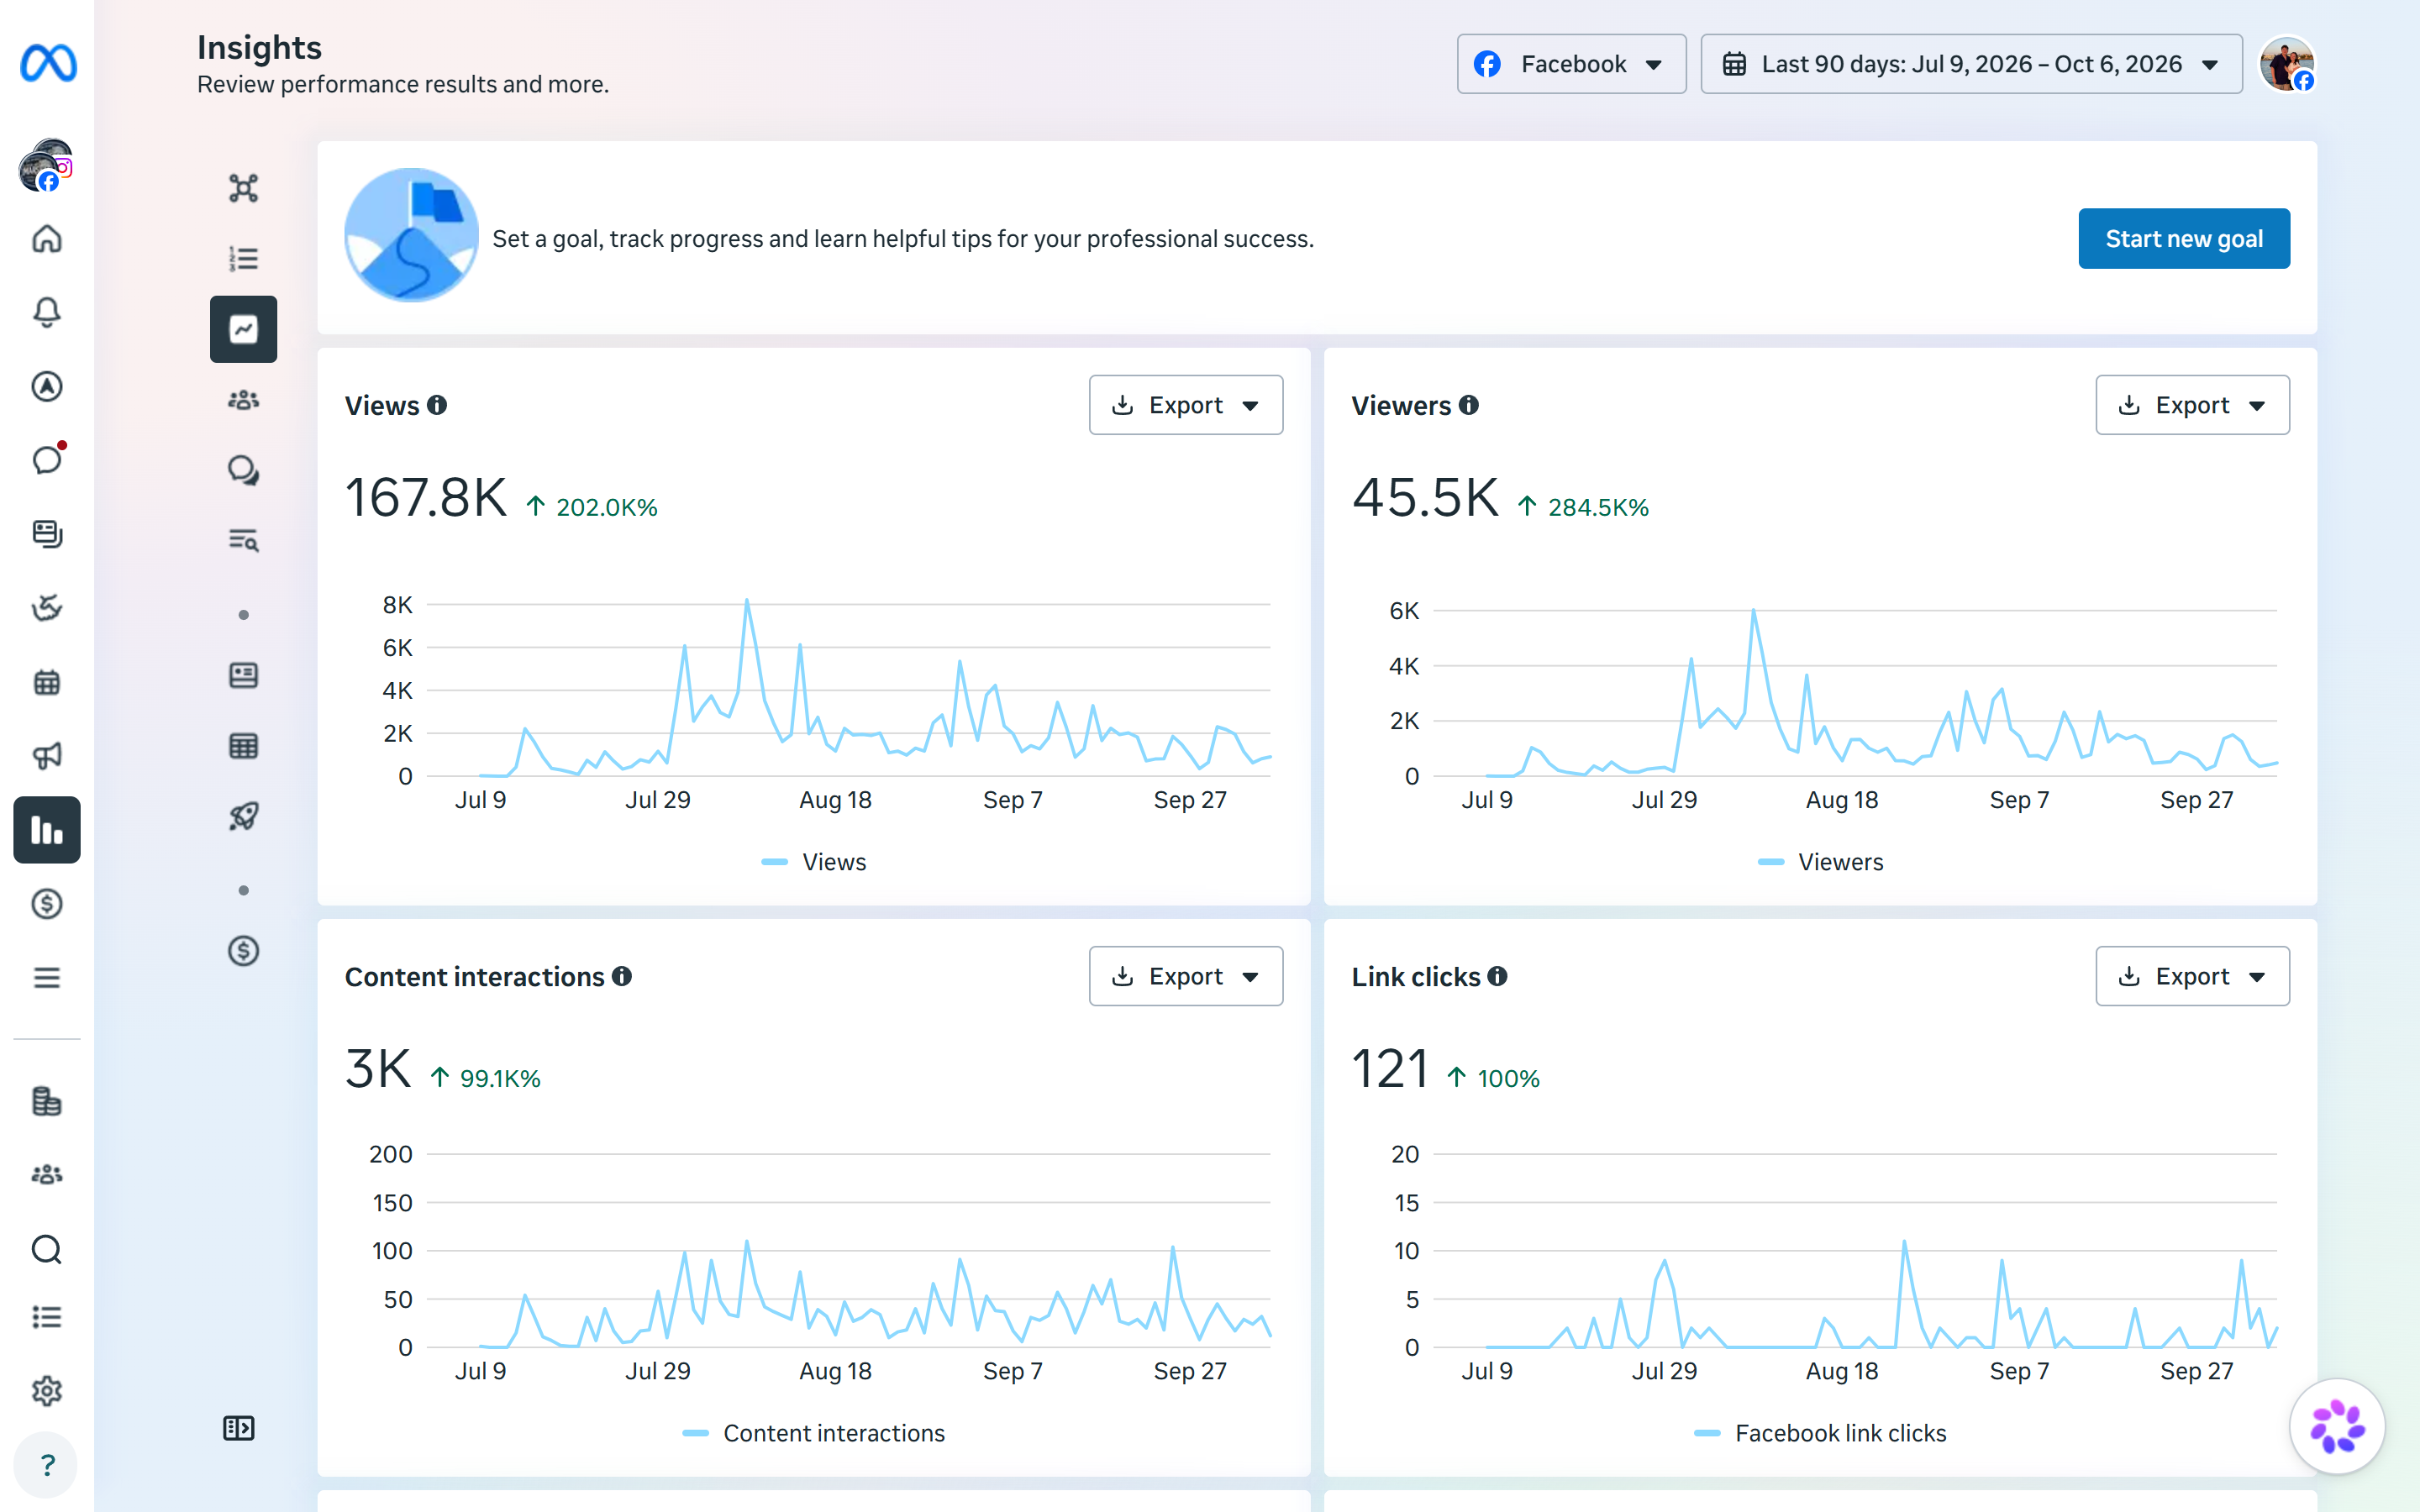Viewport: 2420px width, 1512px height.
Task: Open the Content list icon in Insights submenu
Action: click(x=243, y=259)
